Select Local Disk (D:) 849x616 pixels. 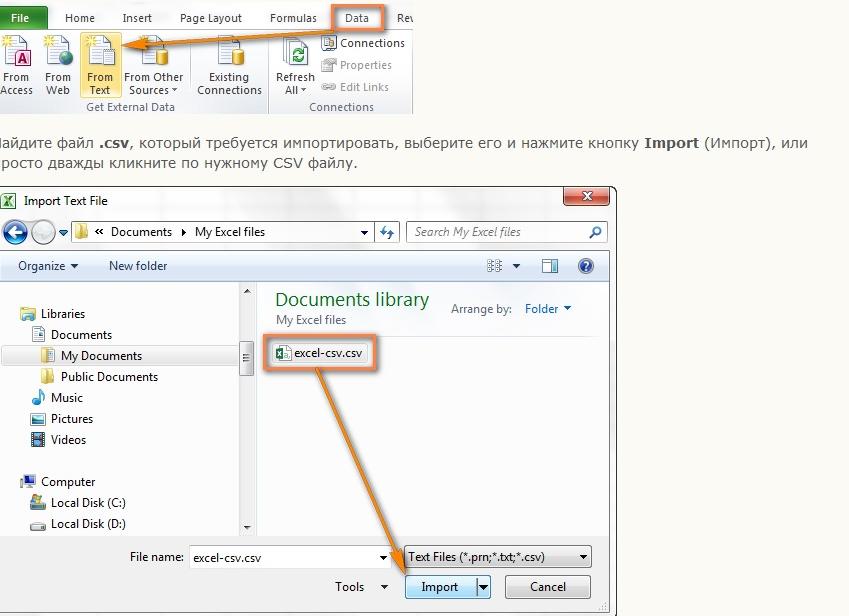[78, 524]
